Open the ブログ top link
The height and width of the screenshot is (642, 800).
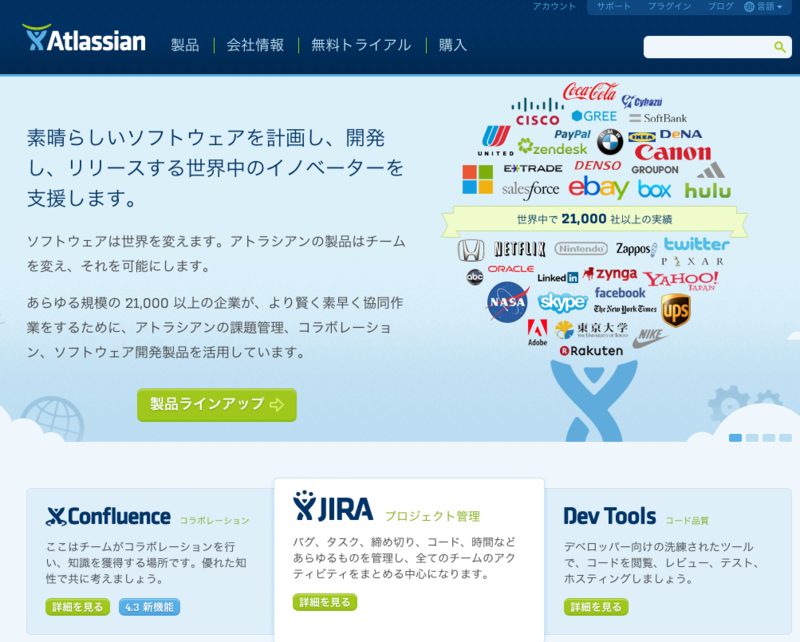coord(720,7)
